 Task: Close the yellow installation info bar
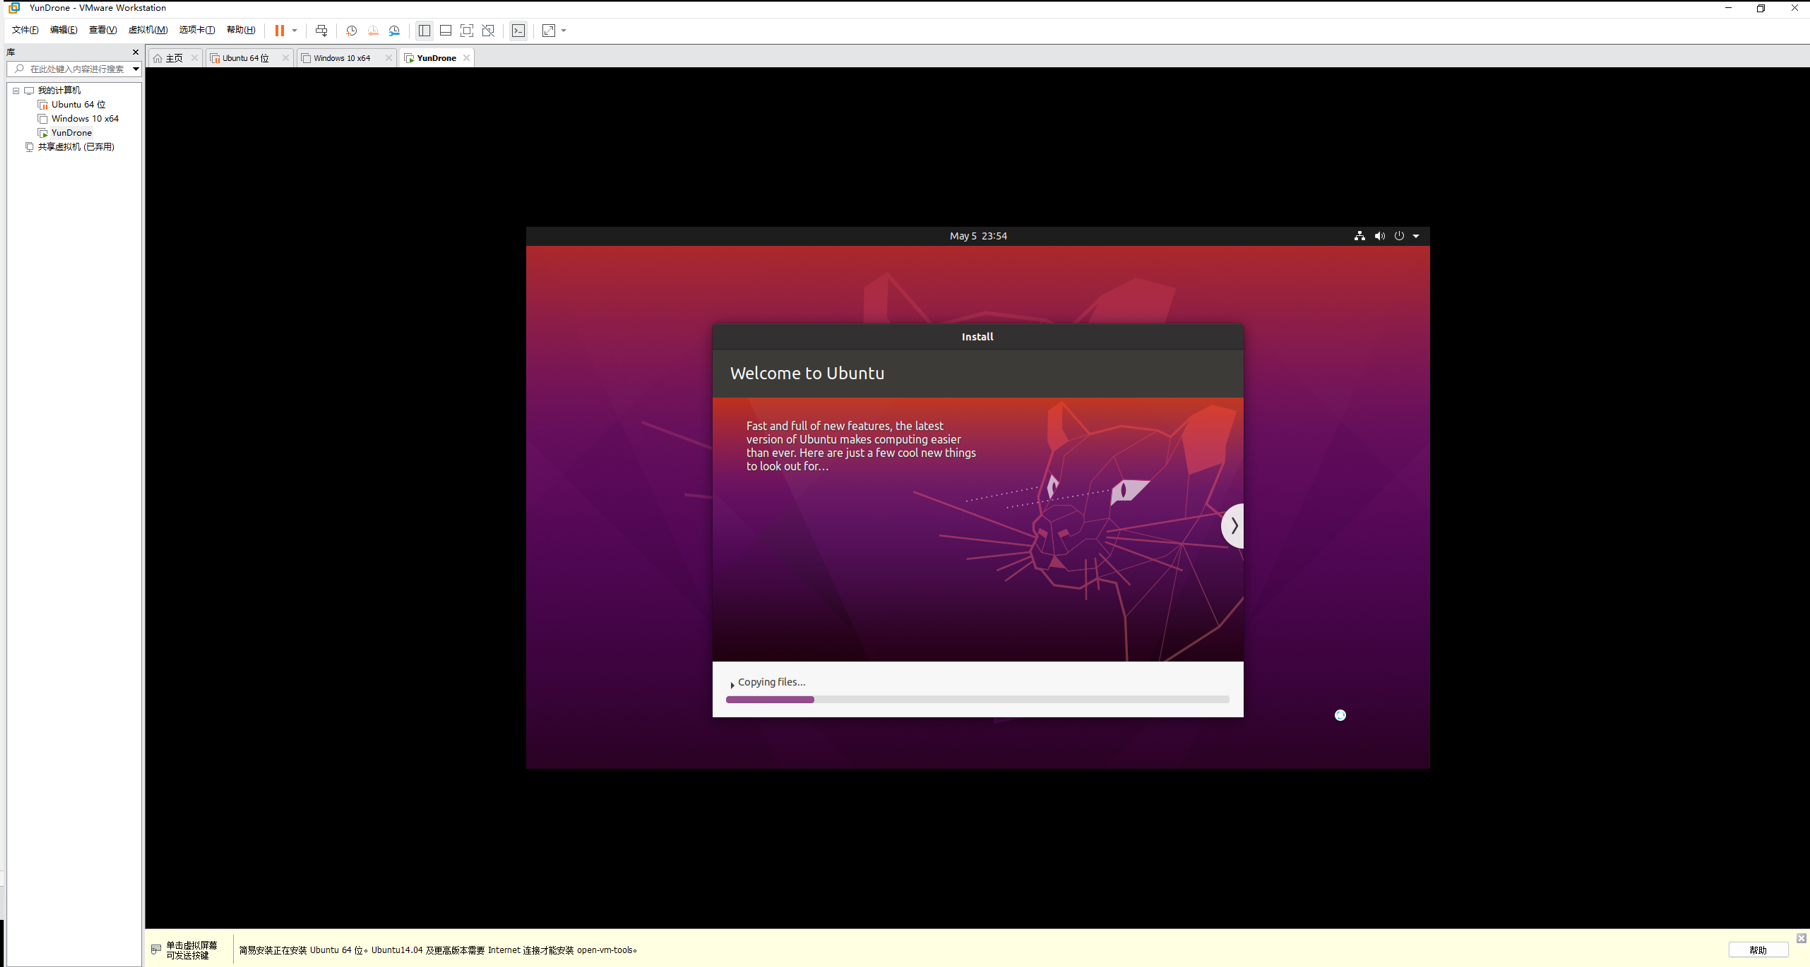point(1801,938)
